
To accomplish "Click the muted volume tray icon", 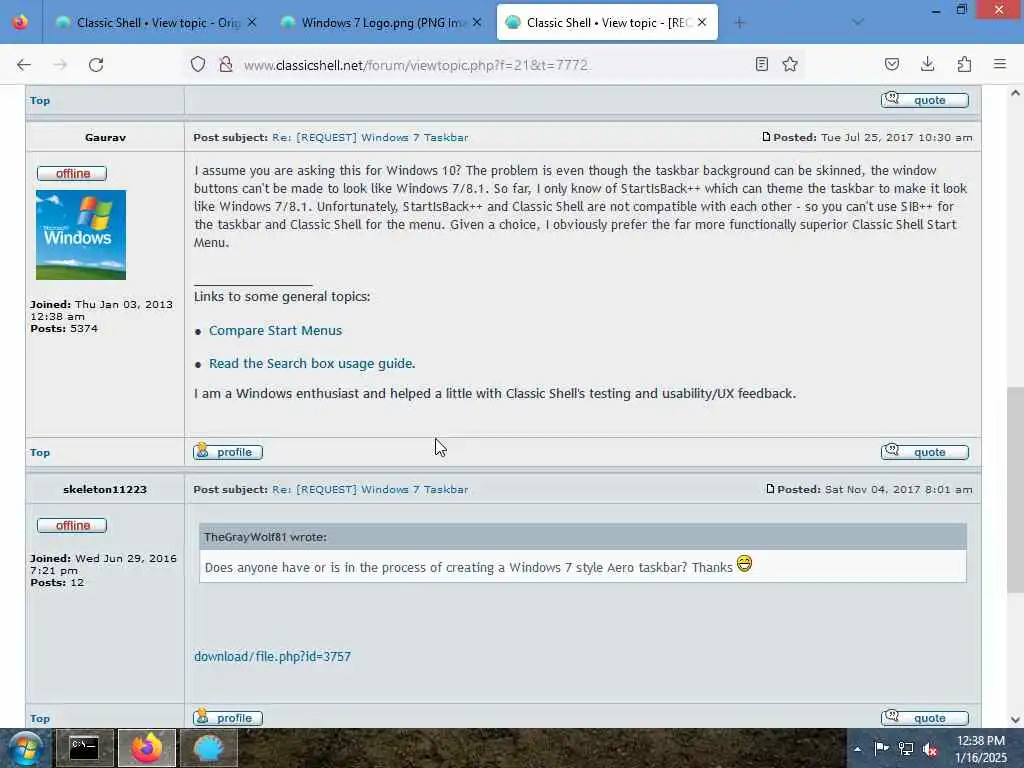I will click(x=930, y=749).
